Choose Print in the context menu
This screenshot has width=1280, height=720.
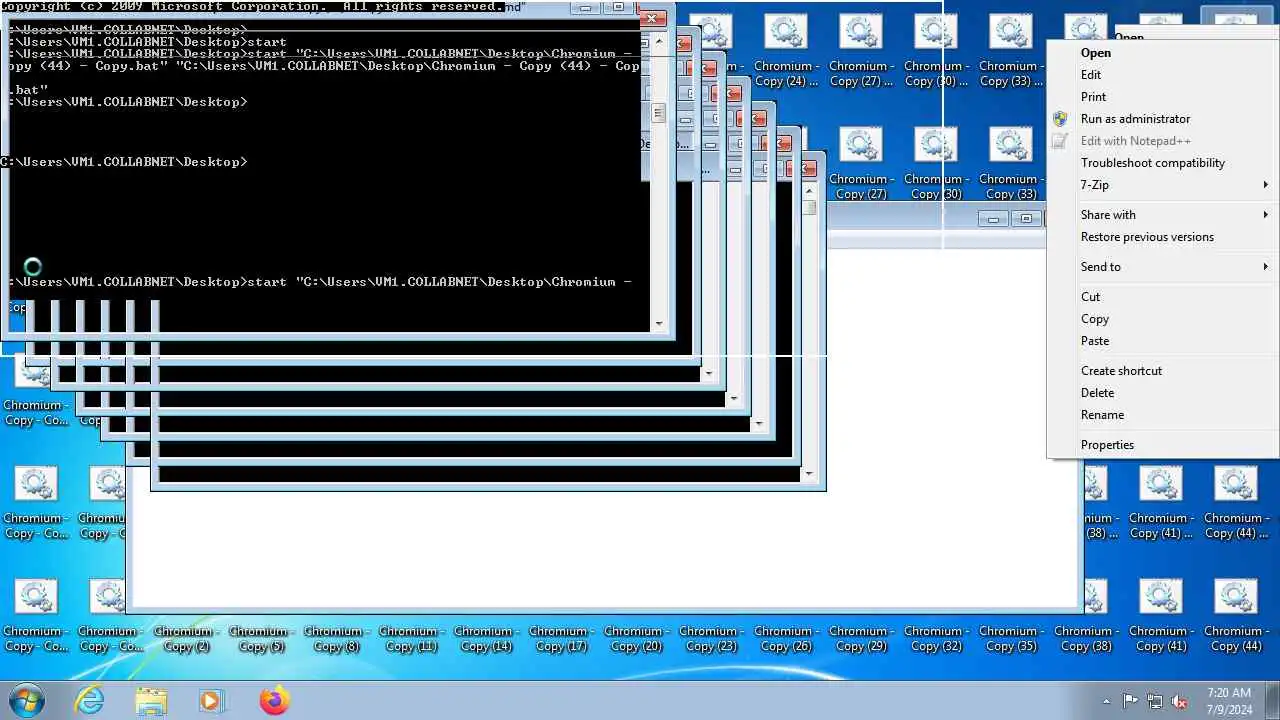(1162, 97)
